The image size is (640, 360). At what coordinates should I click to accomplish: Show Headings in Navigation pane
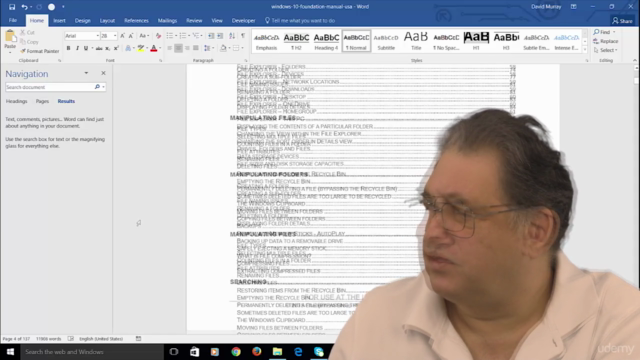coord(17,101)
